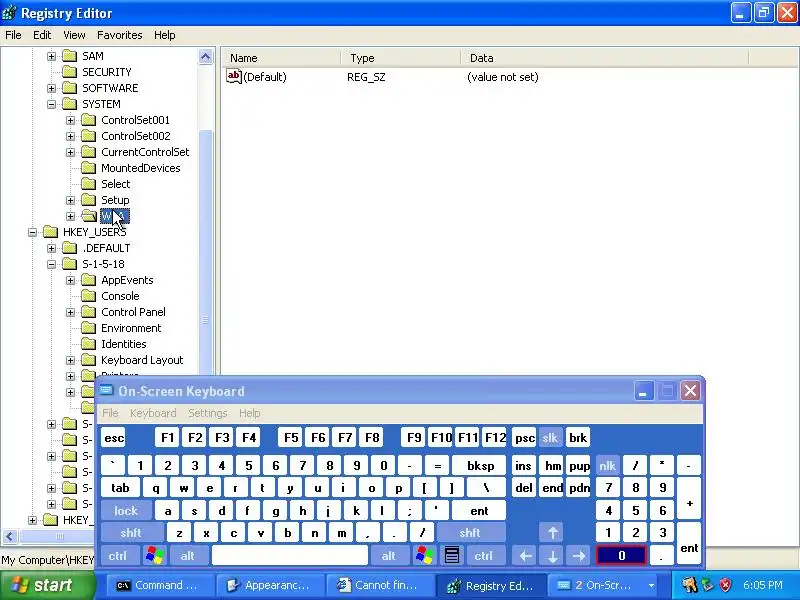Click the tree pane vertical scrollbar thumb
This screenshot has height=600, width=800.
pos(206,255)
